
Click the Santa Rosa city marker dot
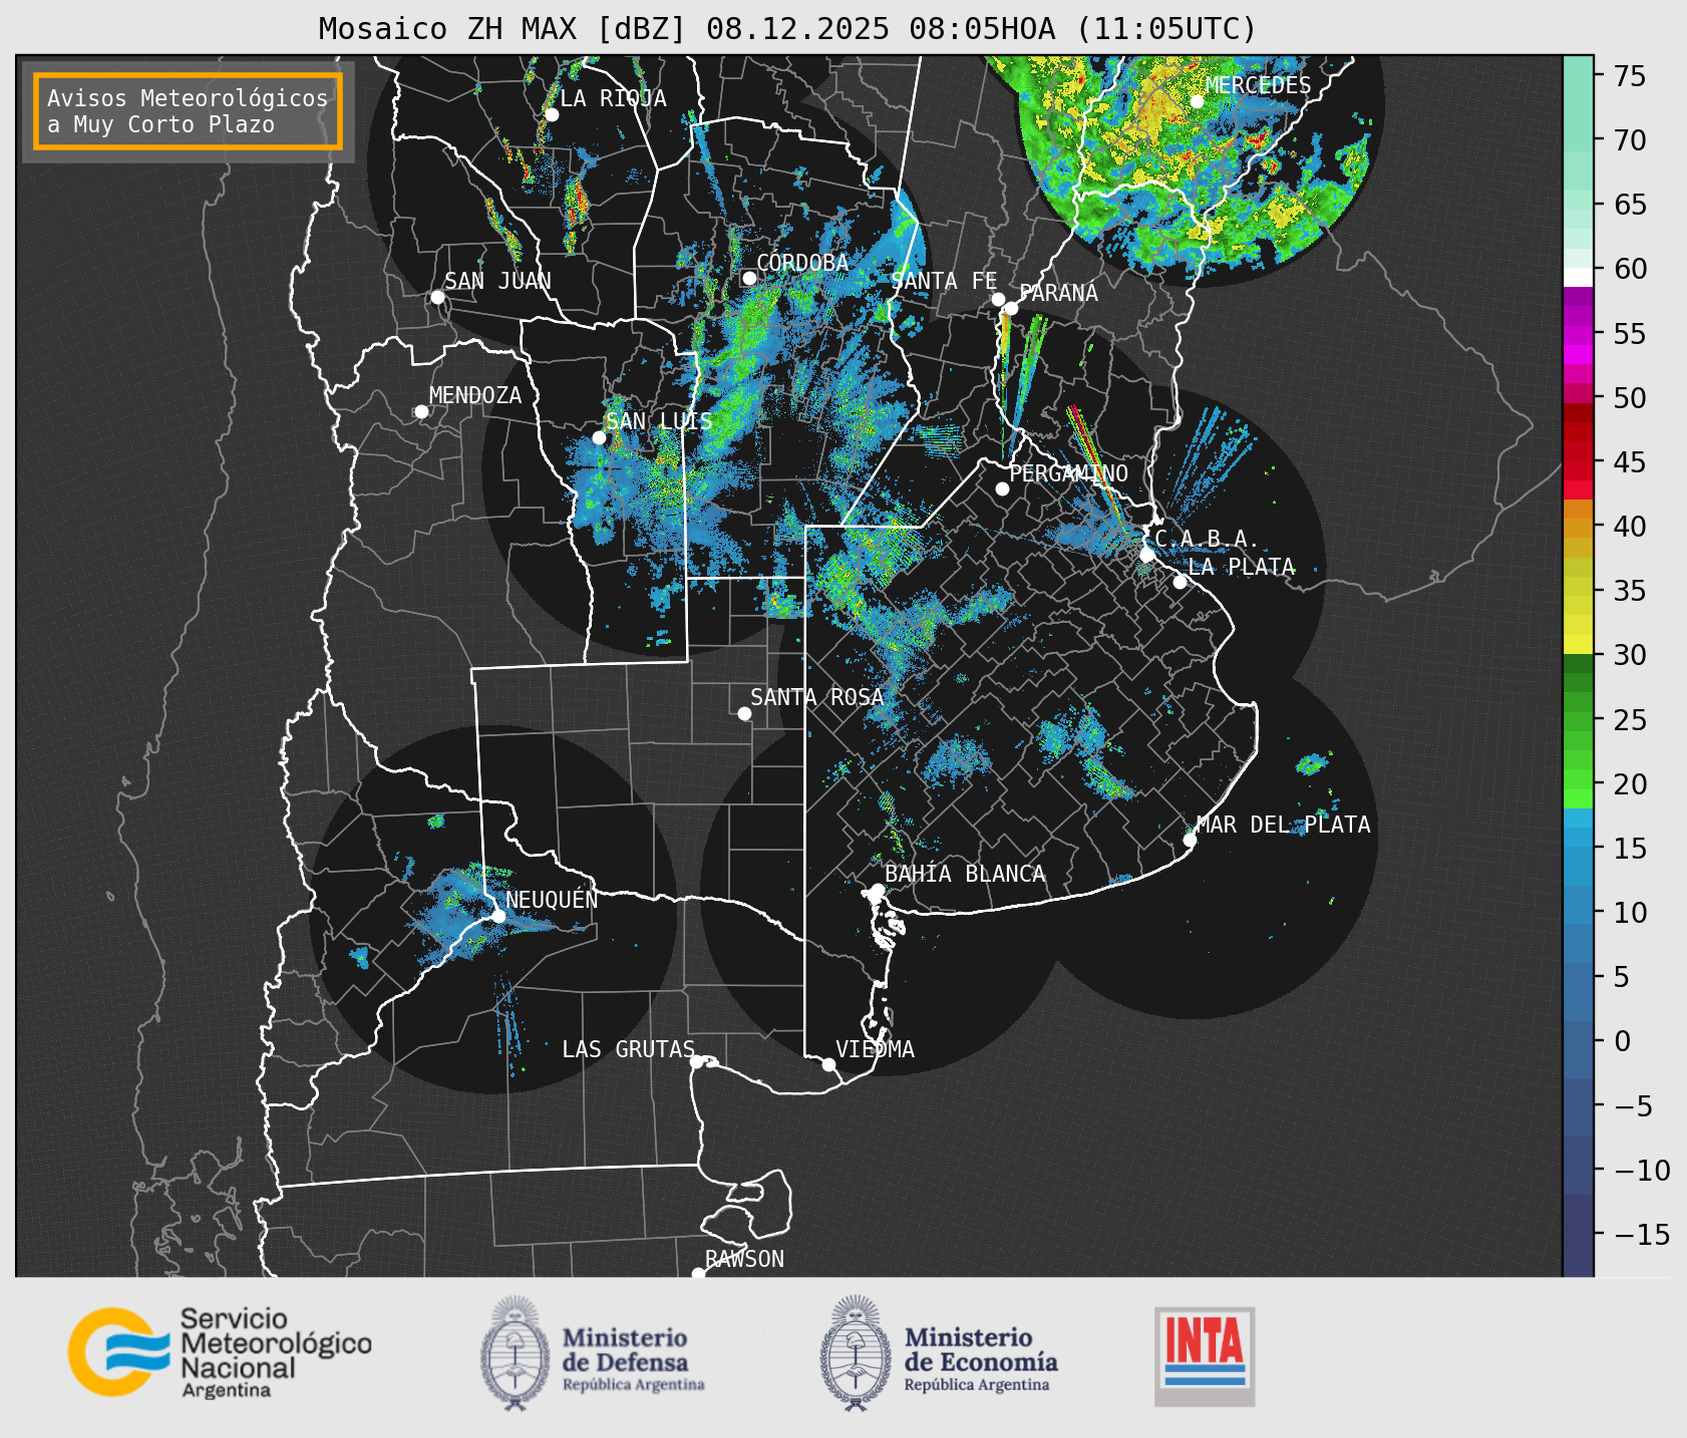pos(744,713)
